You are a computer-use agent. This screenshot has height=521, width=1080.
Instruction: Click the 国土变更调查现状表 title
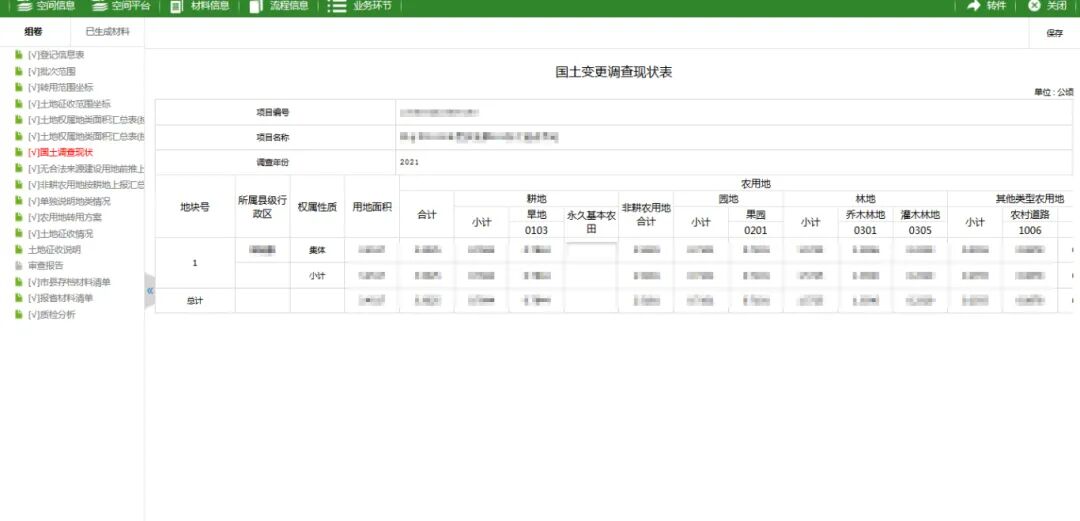pos(614,72)
